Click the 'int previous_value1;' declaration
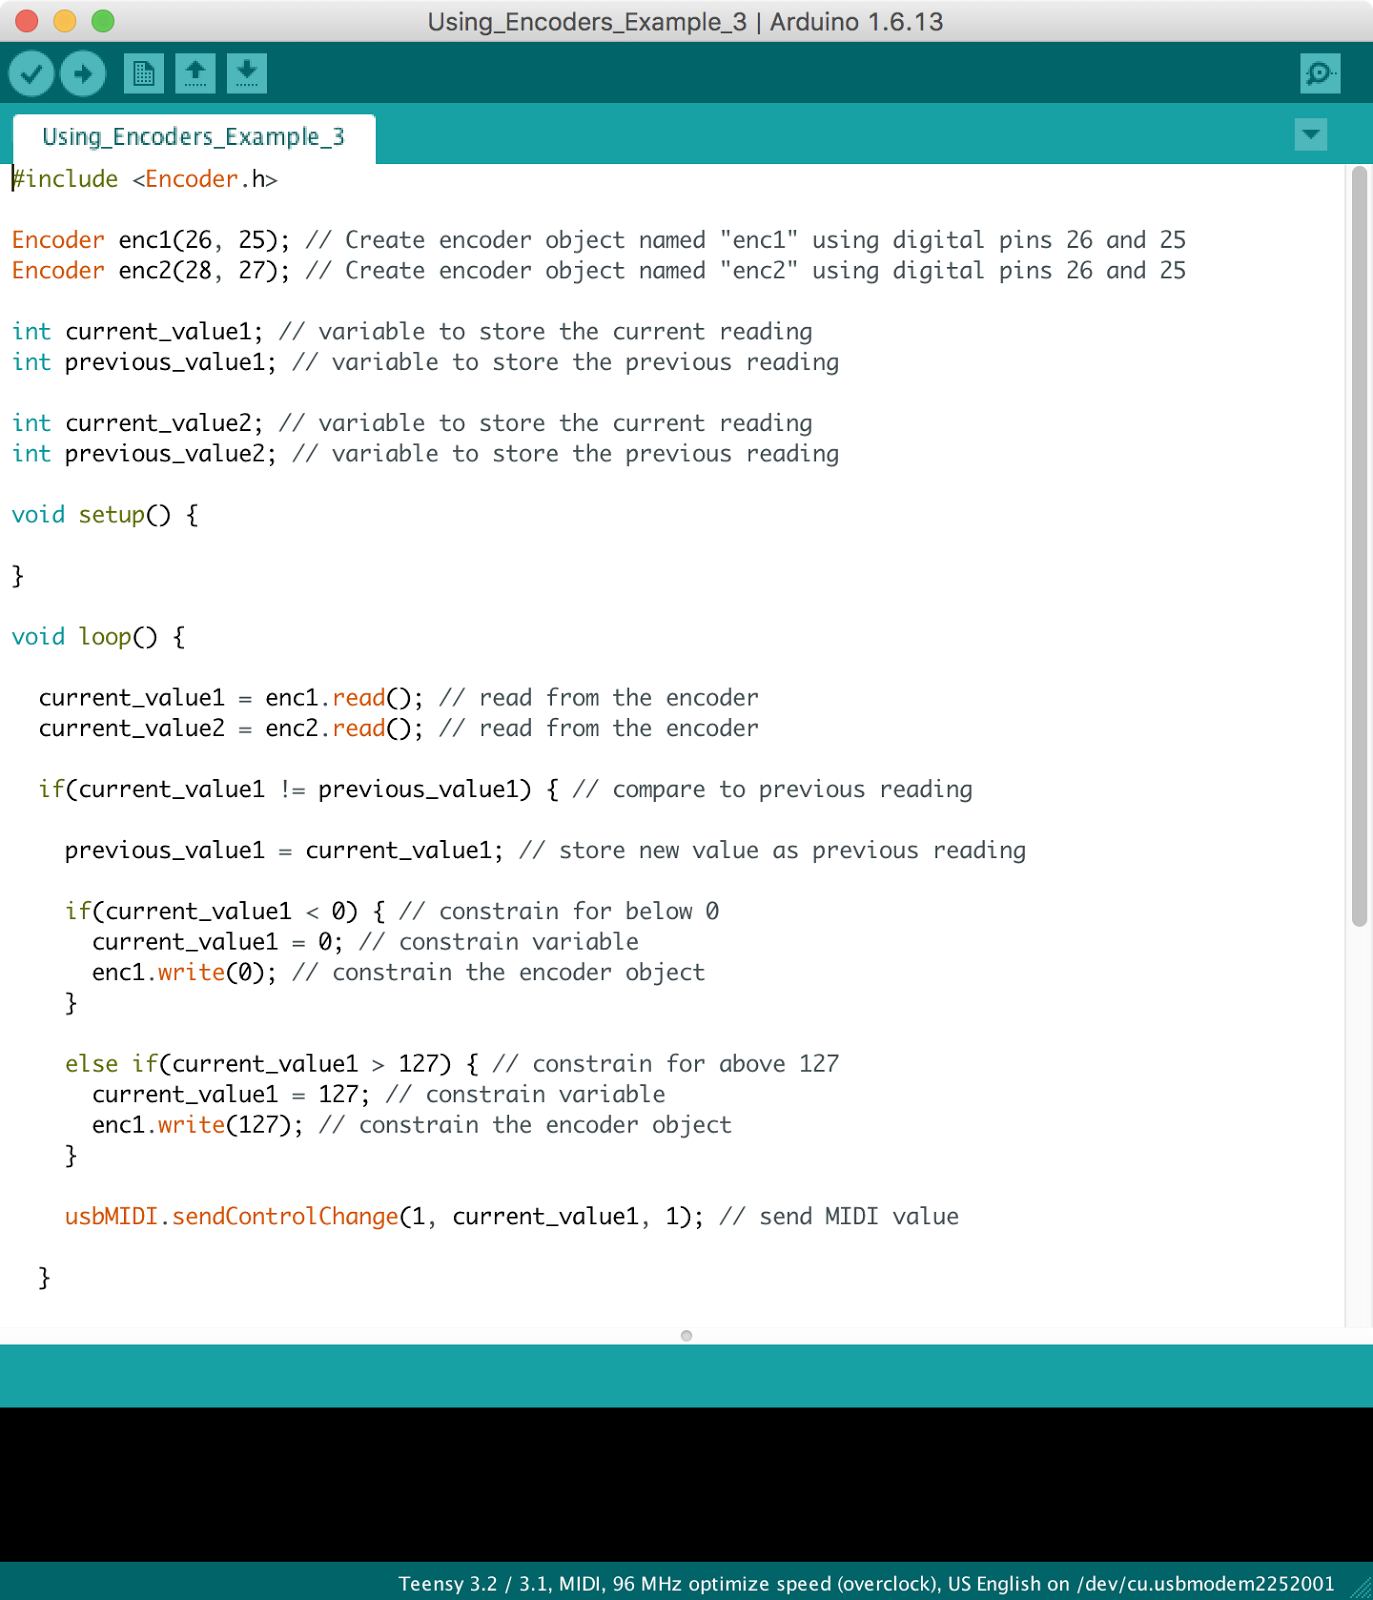Screen dimensions: 1373x1600 pos(145,362)
